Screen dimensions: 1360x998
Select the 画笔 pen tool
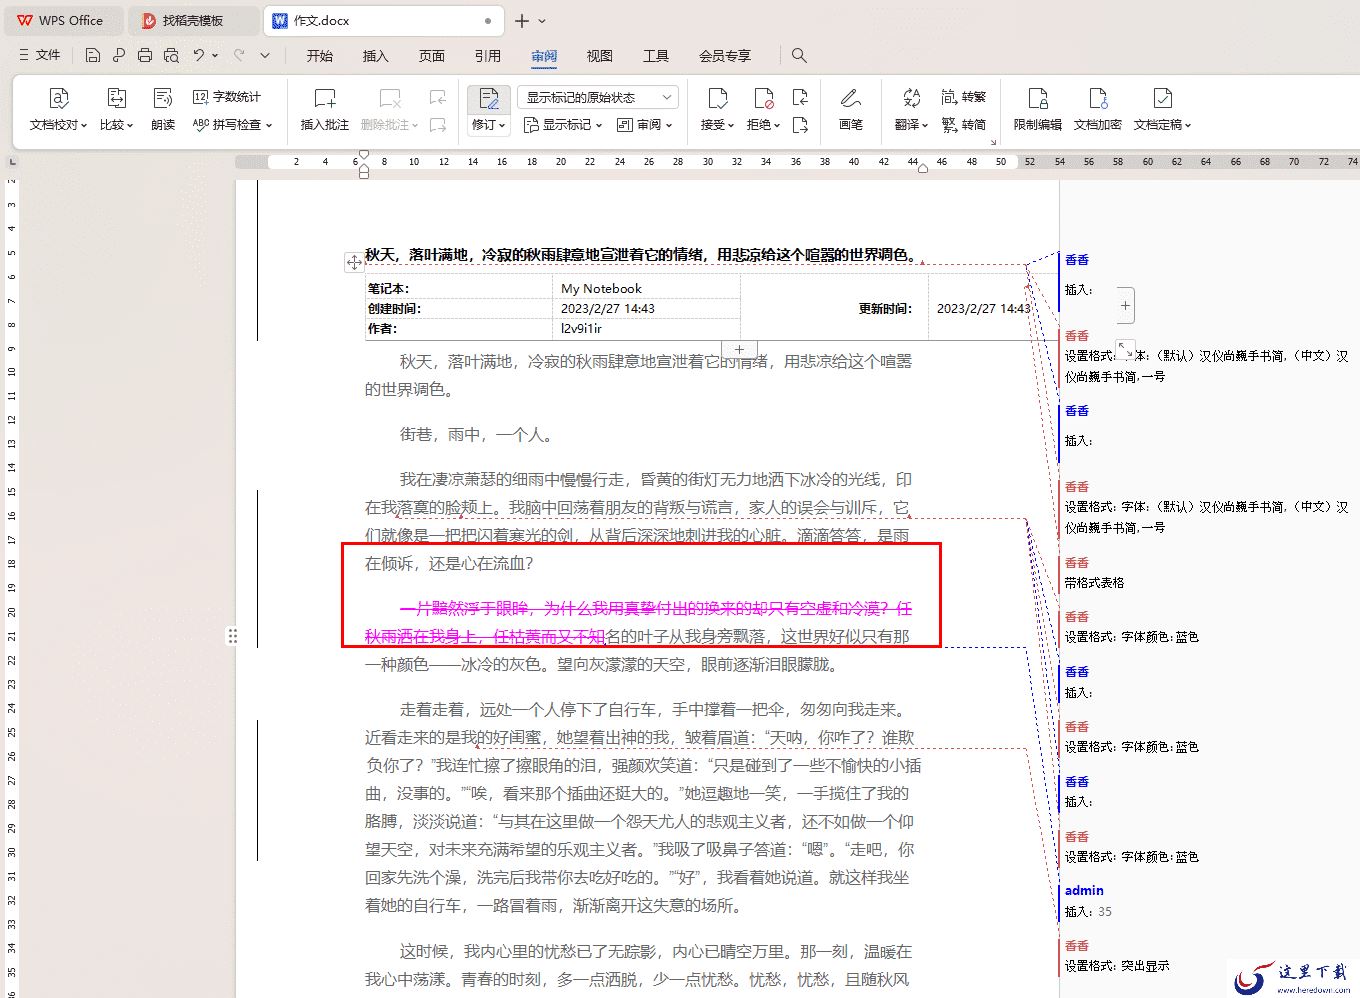coord(851,108)
